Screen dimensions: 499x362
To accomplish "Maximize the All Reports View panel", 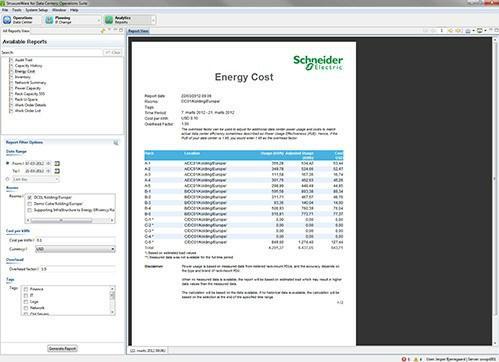I will (x=121, y=30).
